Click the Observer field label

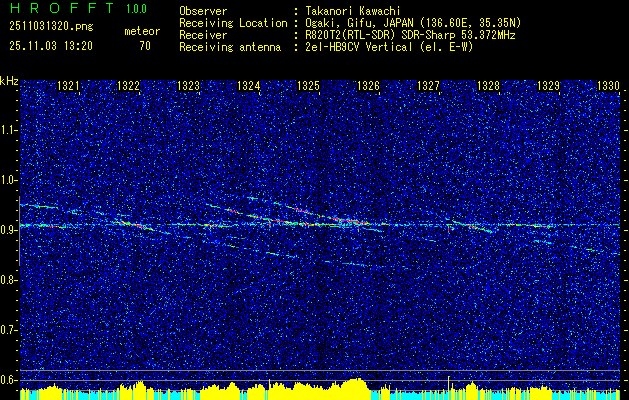[203, 11]
